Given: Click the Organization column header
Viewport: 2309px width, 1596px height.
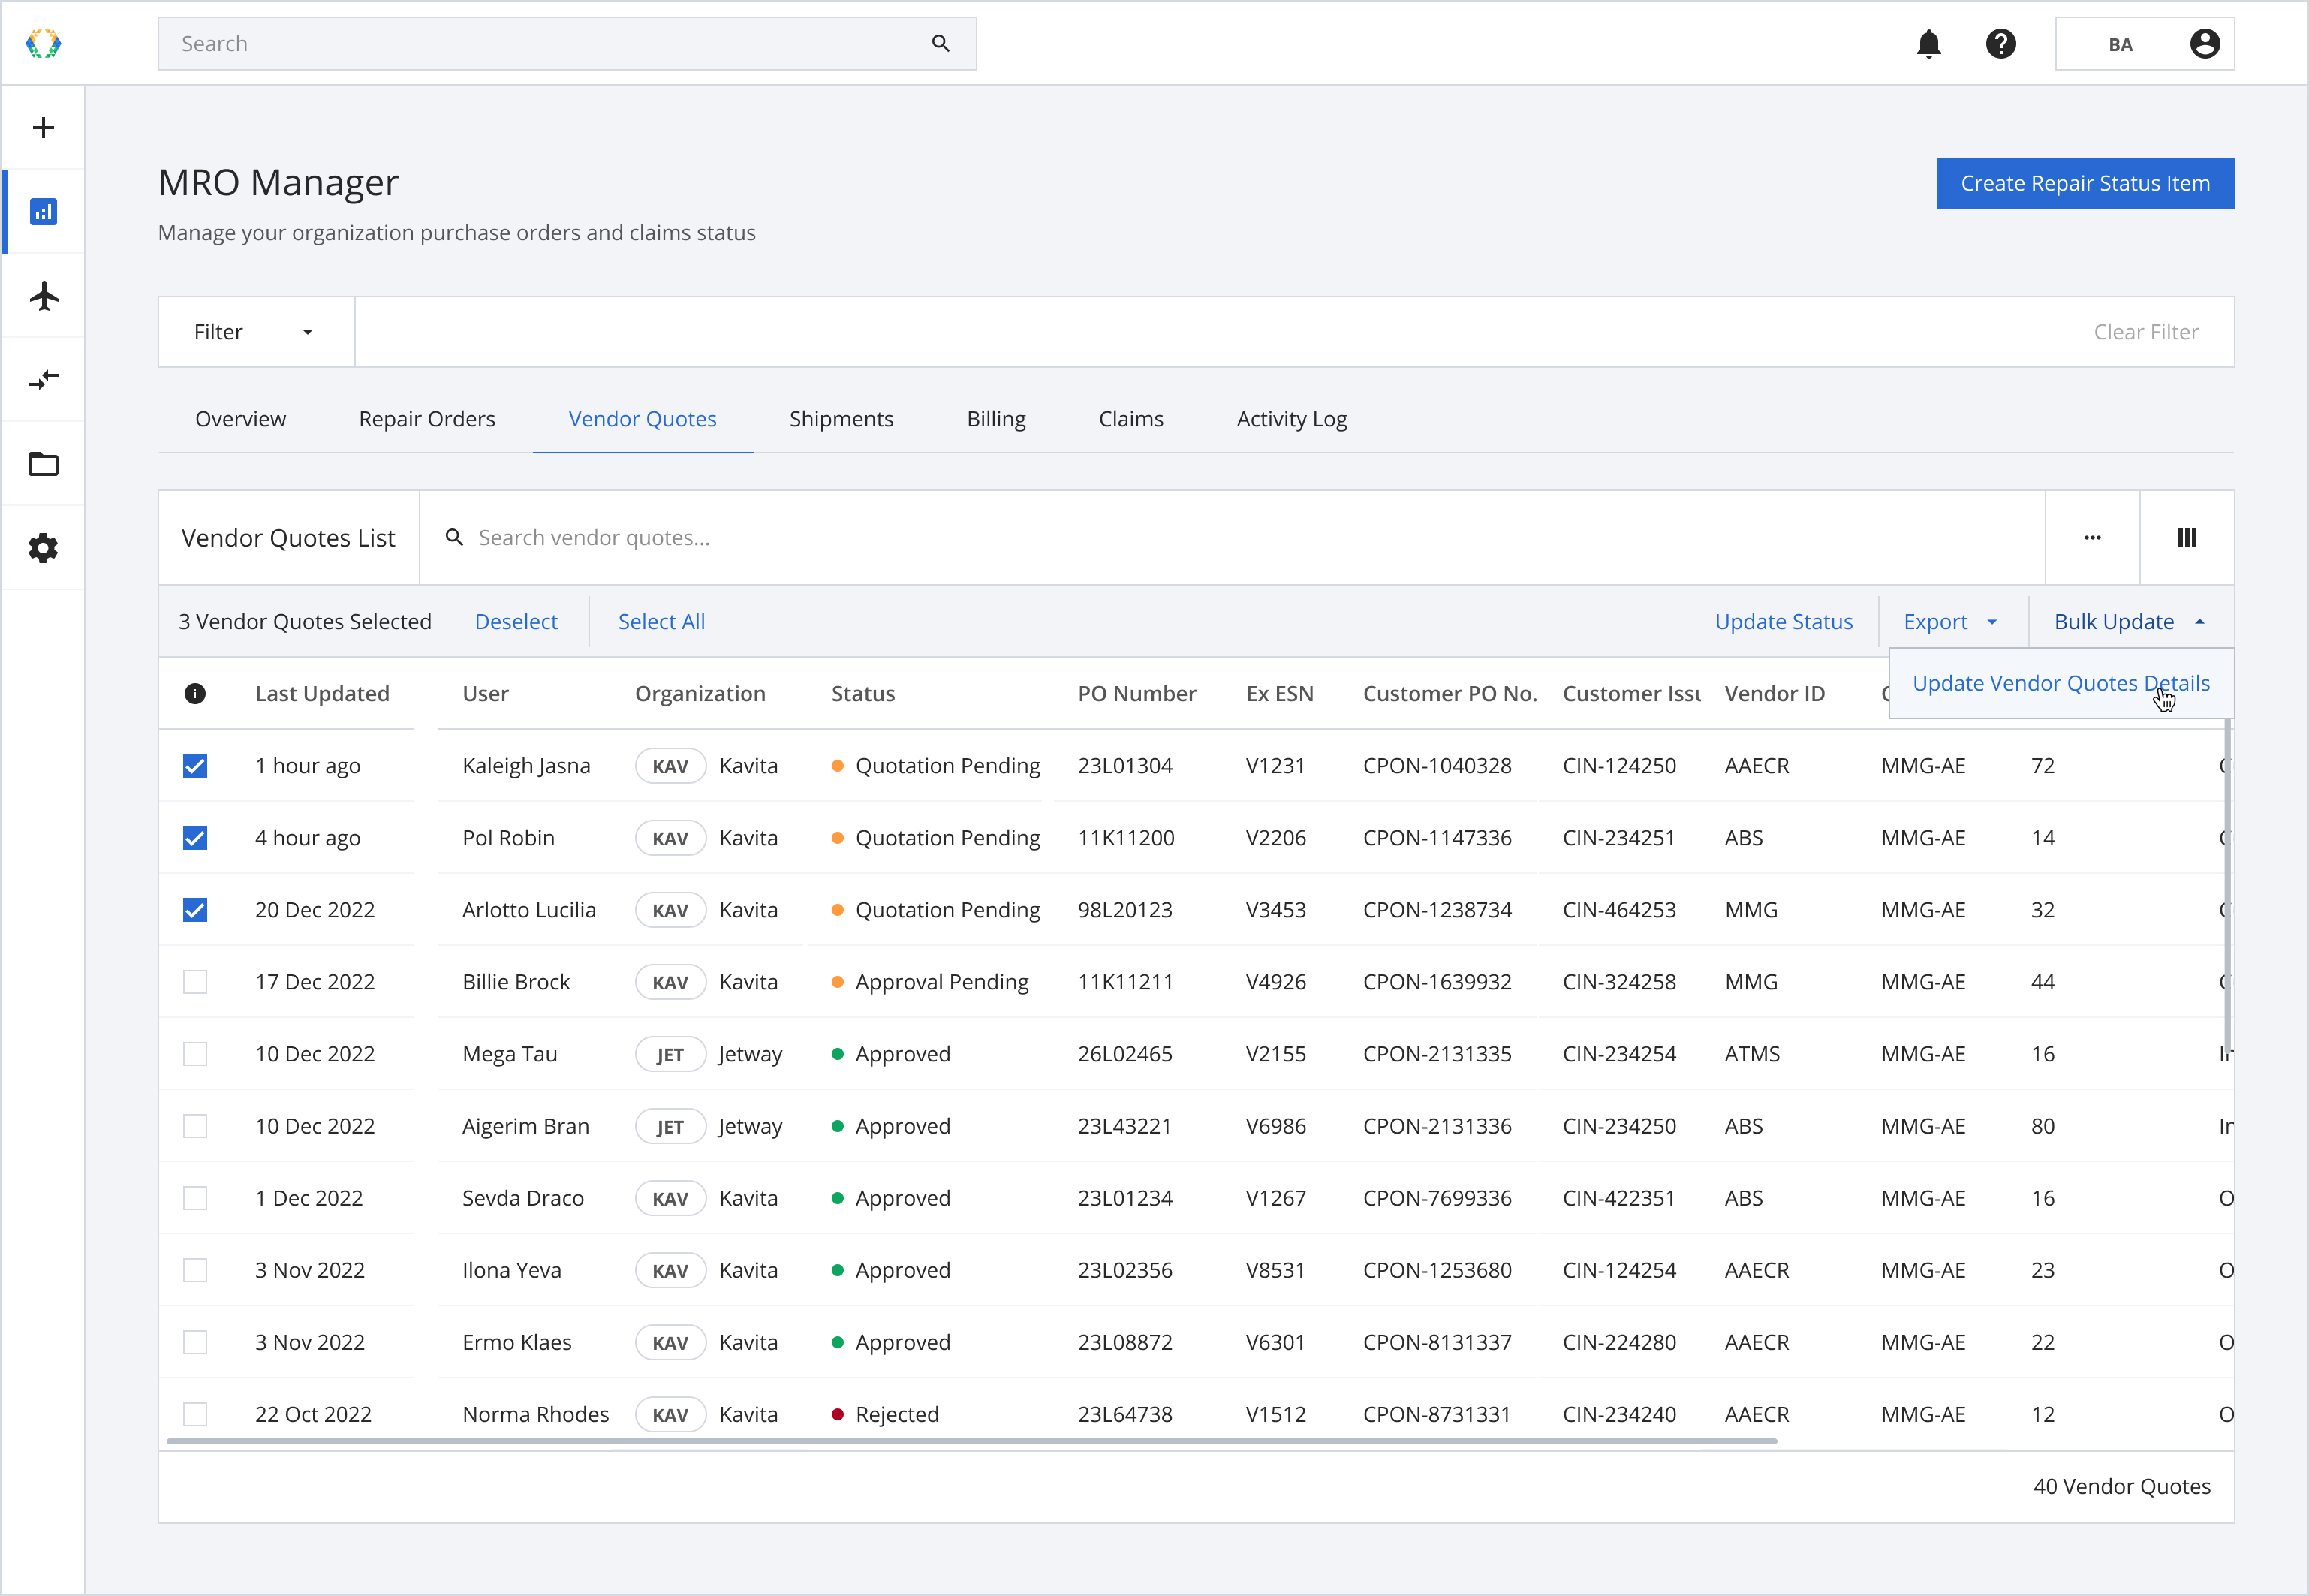Looking at the screenshot, I should point(700,693).
